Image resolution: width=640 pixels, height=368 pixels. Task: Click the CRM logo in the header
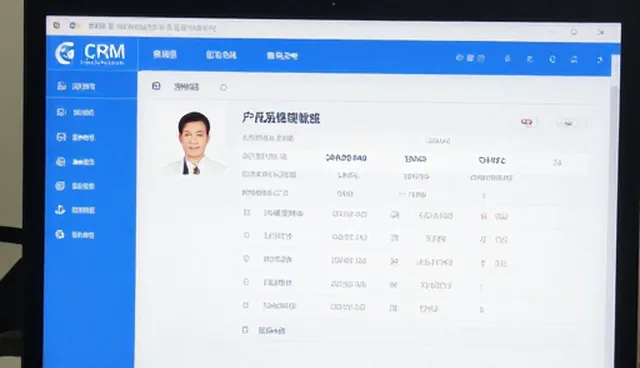[90, 53]
